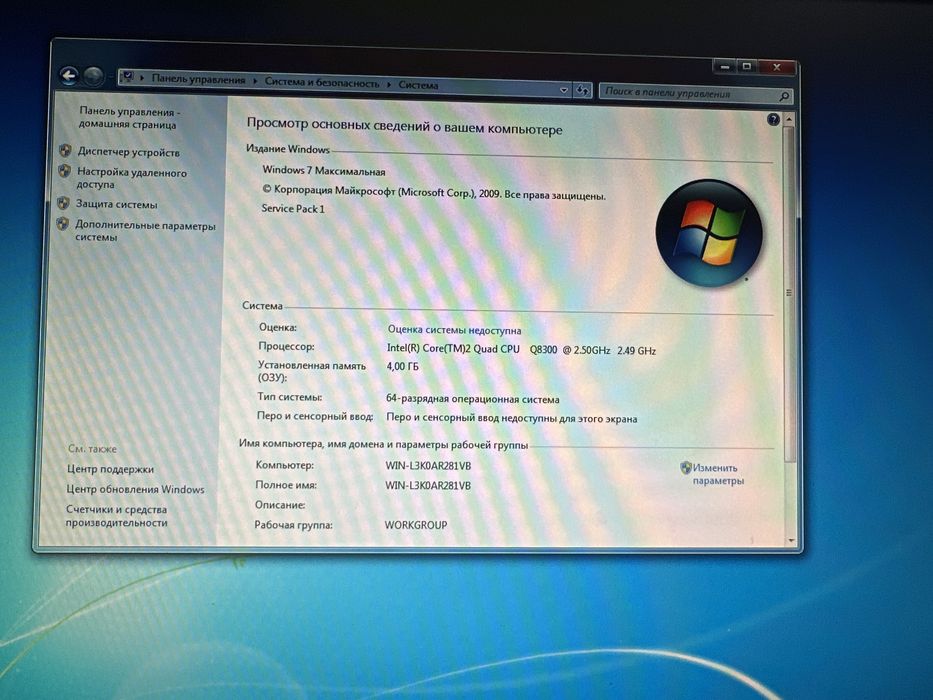Viewport: 933px width, 700px height.
Task: Click the WORKGROUP value
Action: click(x=415, y=525)
